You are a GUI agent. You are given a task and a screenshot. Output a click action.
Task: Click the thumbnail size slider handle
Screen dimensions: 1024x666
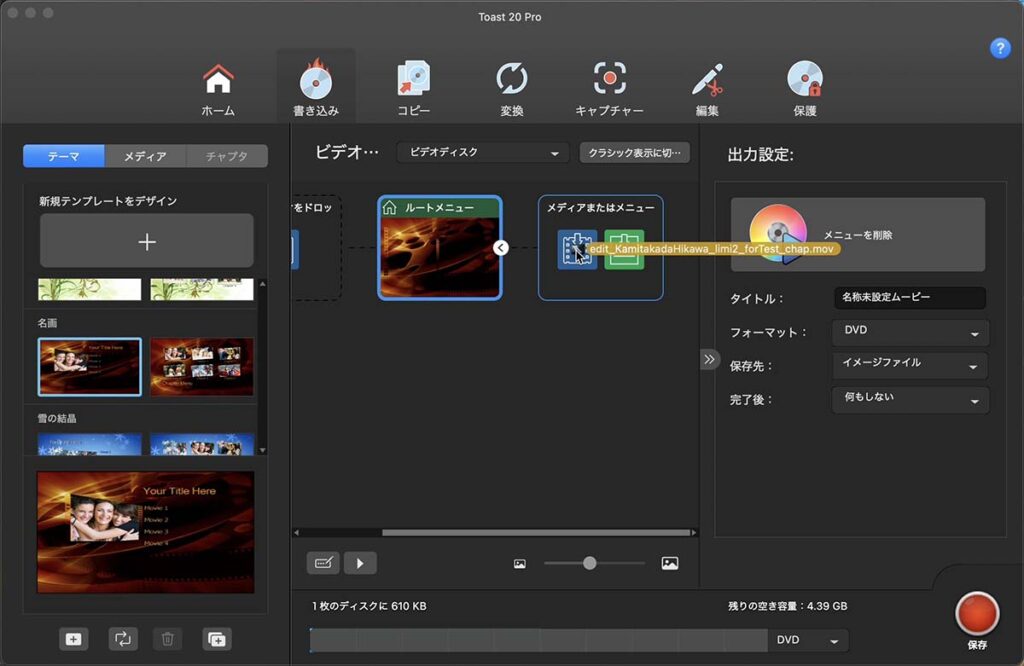point(589,563)
